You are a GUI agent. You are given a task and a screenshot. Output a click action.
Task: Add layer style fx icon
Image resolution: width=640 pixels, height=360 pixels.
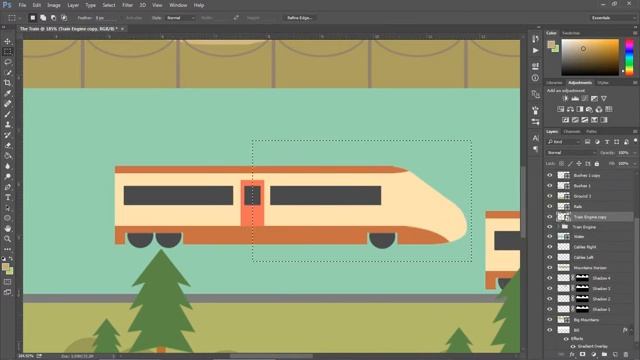point(572,355)
